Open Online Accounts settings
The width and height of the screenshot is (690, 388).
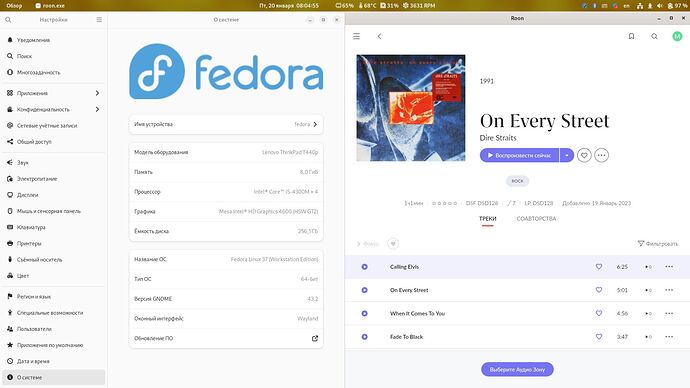pyautogui.click(x=54, y=126)
